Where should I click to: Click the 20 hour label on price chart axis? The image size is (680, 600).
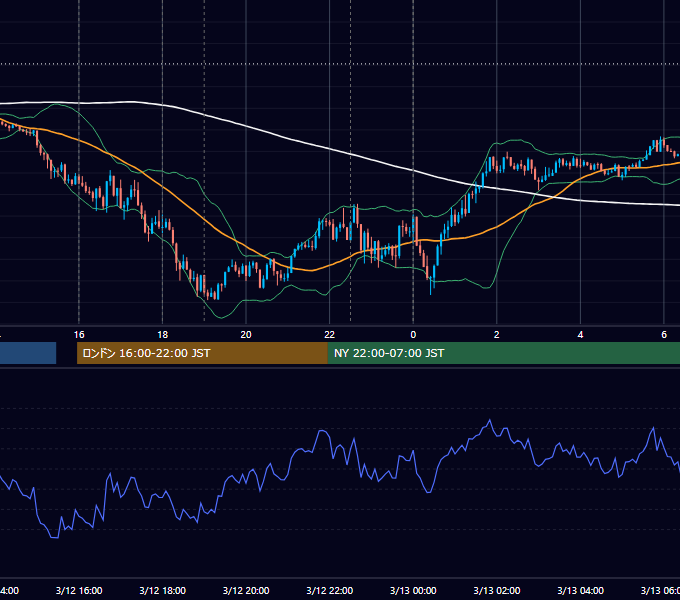[x=246, y=335]
